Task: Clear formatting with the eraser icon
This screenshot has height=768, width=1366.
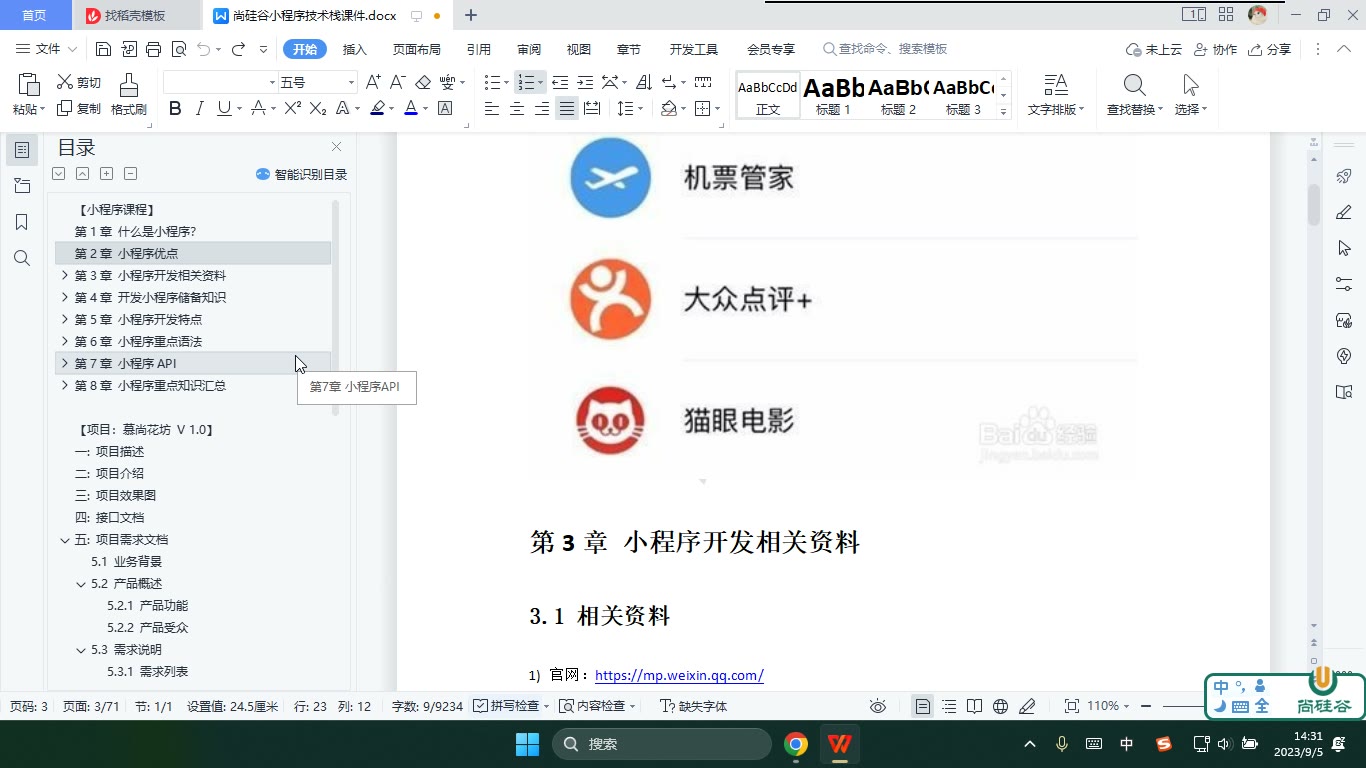Action: tap(423, 82)
